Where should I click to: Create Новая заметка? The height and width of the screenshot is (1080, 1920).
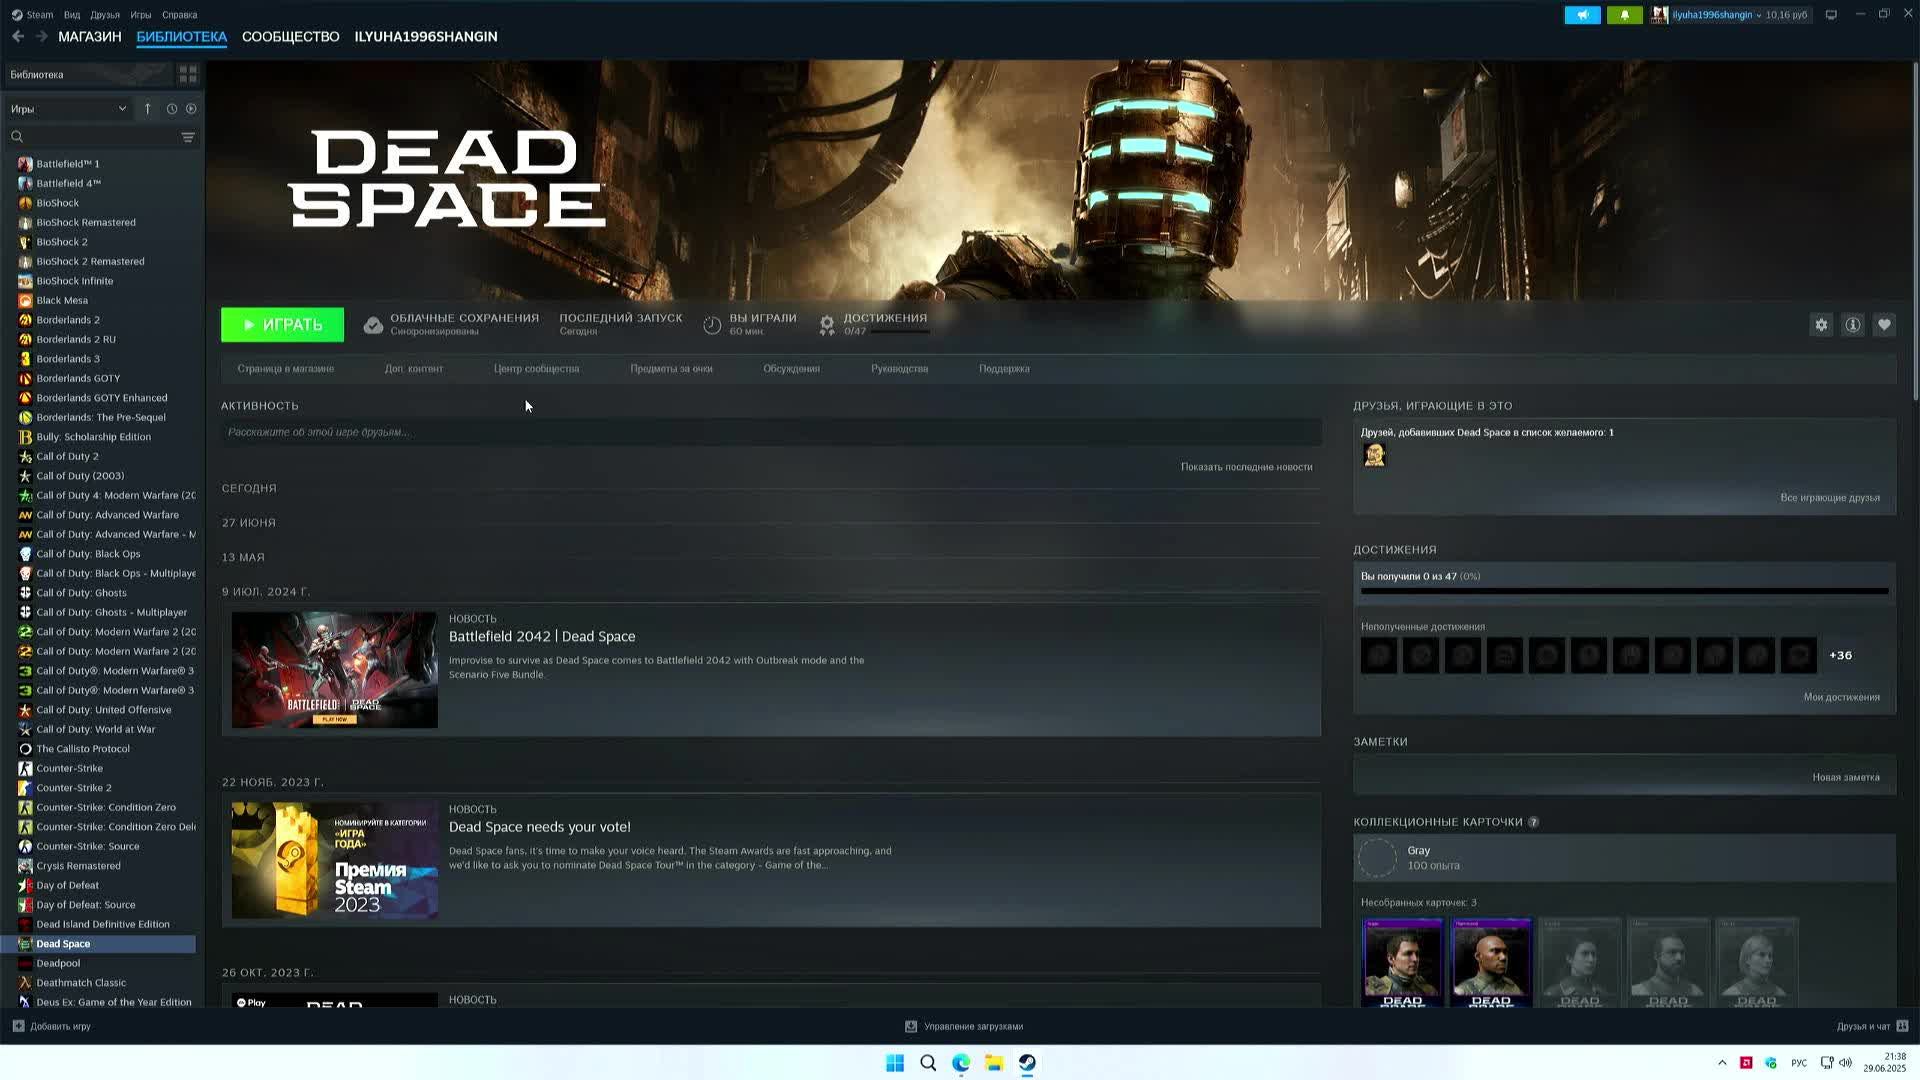(x=1846, y=777)
